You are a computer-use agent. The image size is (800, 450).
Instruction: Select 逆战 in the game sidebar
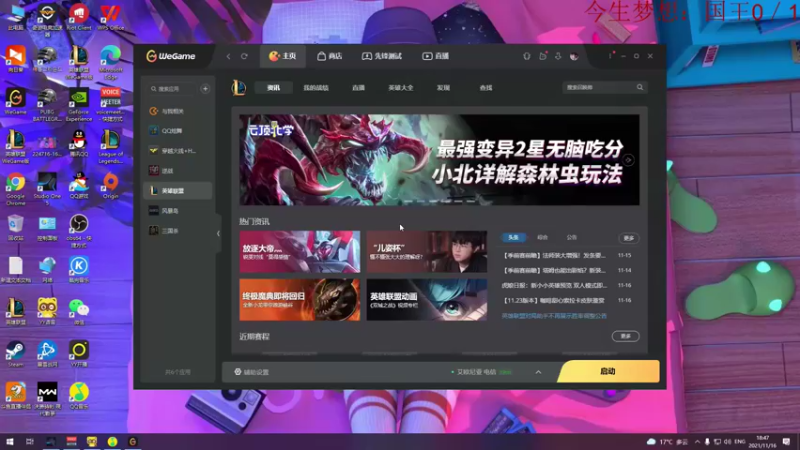pos(178,171)
